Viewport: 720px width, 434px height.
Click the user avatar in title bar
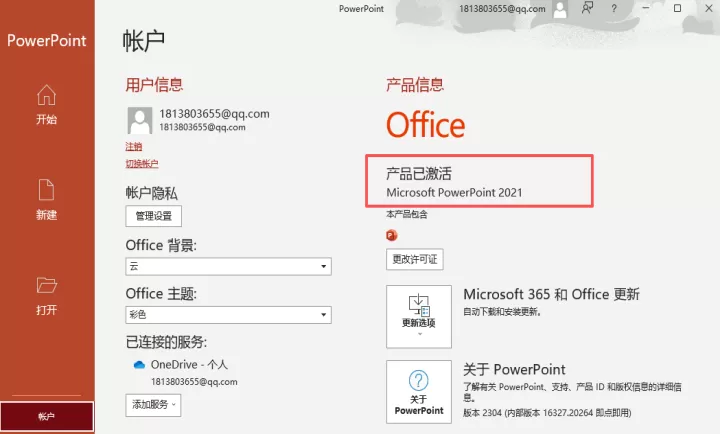pyautogui.click(x=560, y=9)
